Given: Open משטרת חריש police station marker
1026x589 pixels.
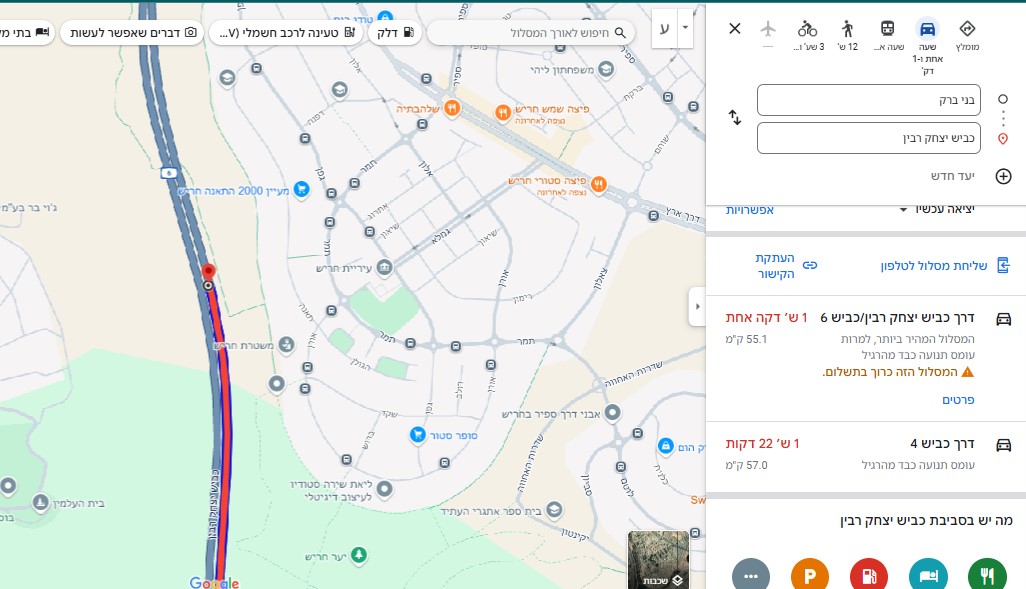Looking at the screenshot, I should click(286, 344).
